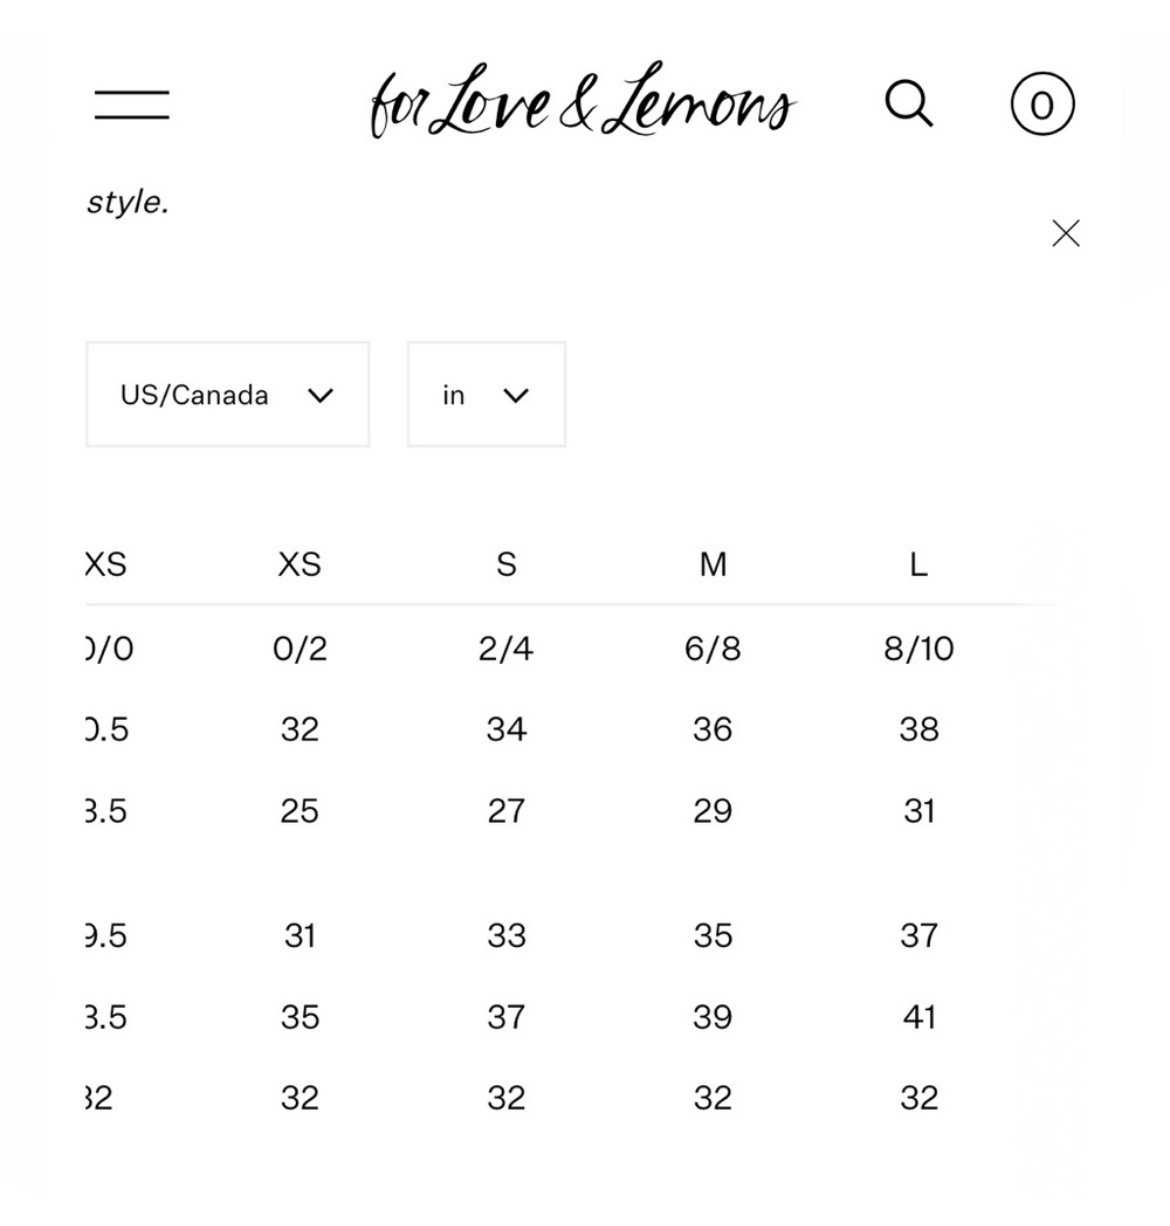Image resolution: width=1170 pixels, height=1226 pixels.
Task: Click the 2/4 size cell
Action: (x=506, y=649)
